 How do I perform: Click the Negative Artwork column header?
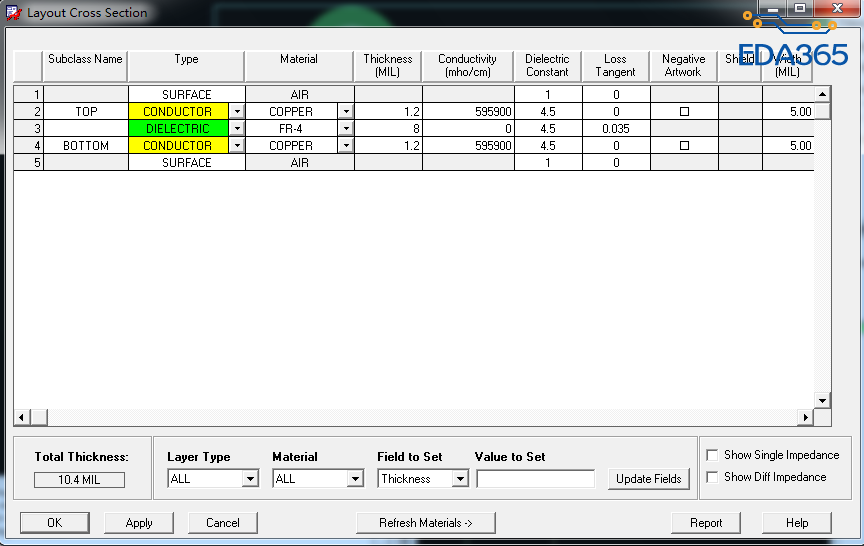(683, 66)
